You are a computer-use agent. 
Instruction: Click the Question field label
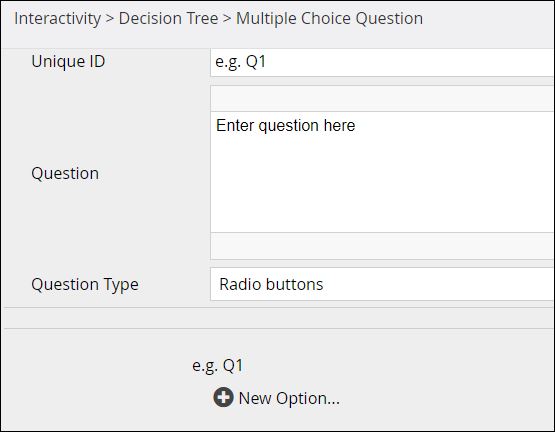(65, 174)
